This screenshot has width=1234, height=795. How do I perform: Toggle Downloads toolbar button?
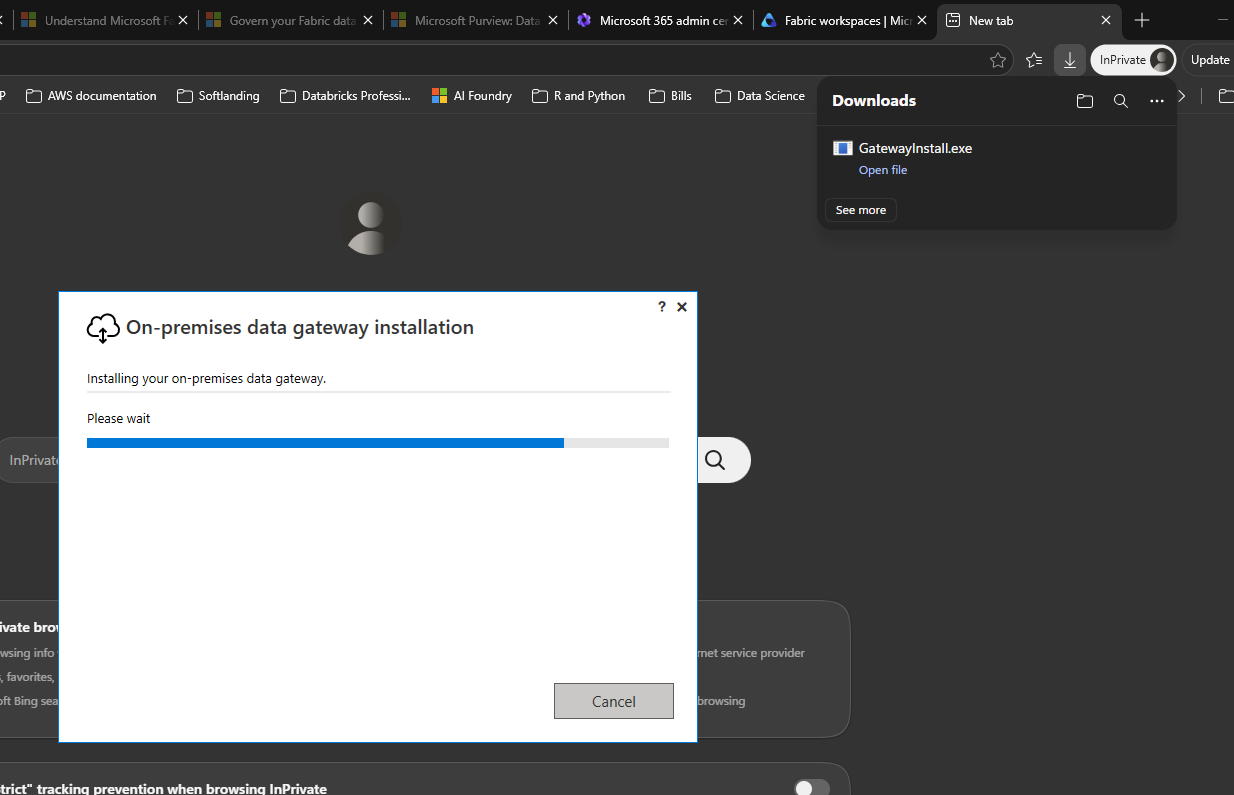tap(1070, 60)
